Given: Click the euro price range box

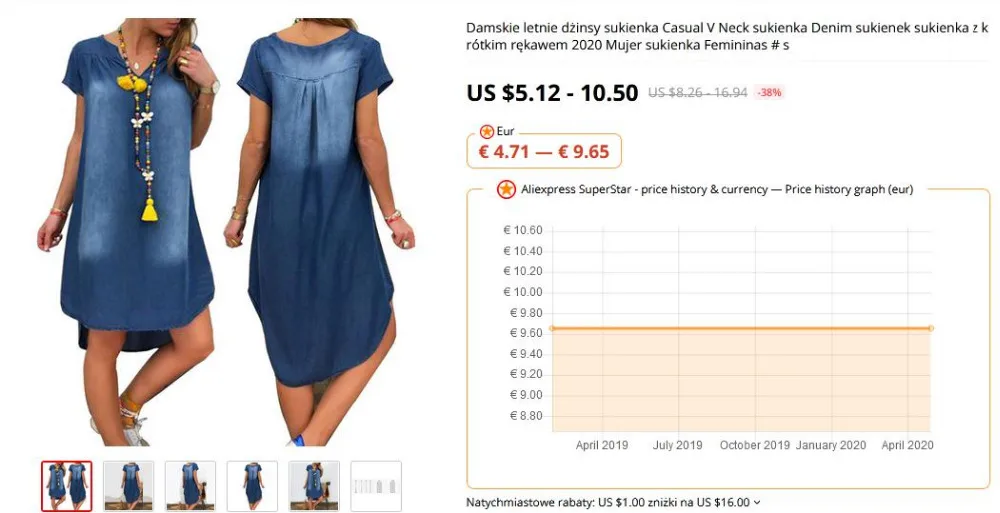Looking at the screenshot, I should pos(544,151).
